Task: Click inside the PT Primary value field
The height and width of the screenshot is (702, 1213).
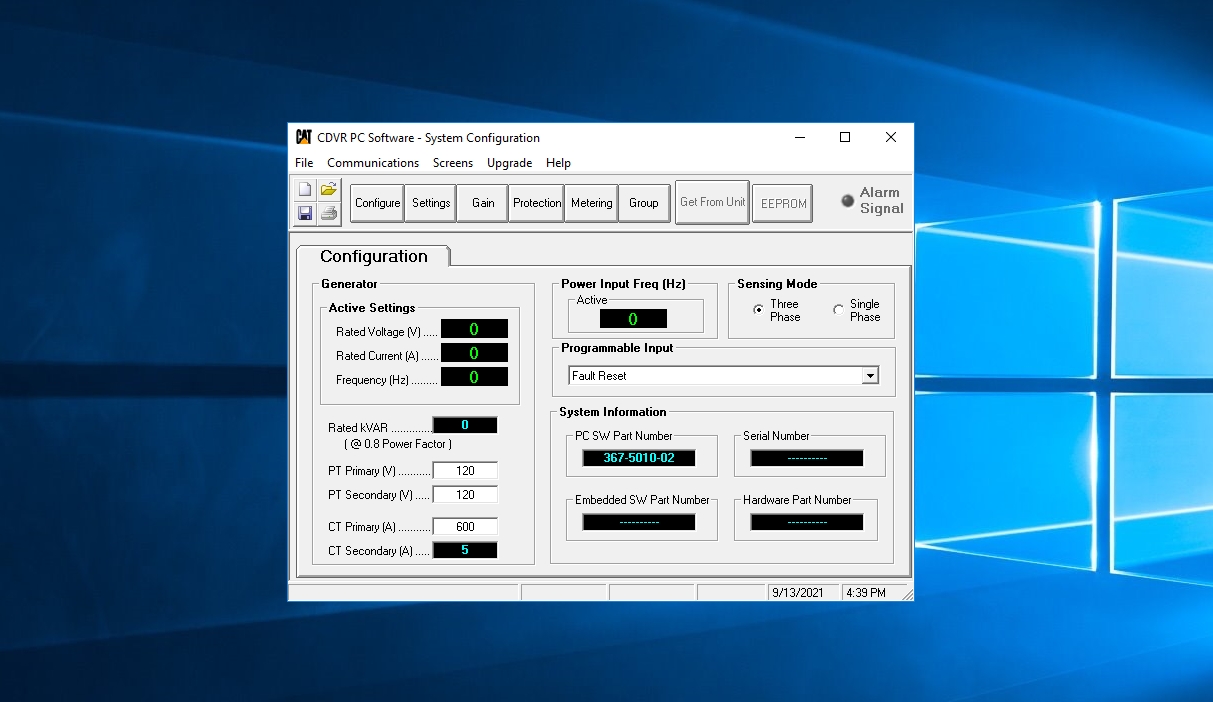Action: (x=464, y=470)
